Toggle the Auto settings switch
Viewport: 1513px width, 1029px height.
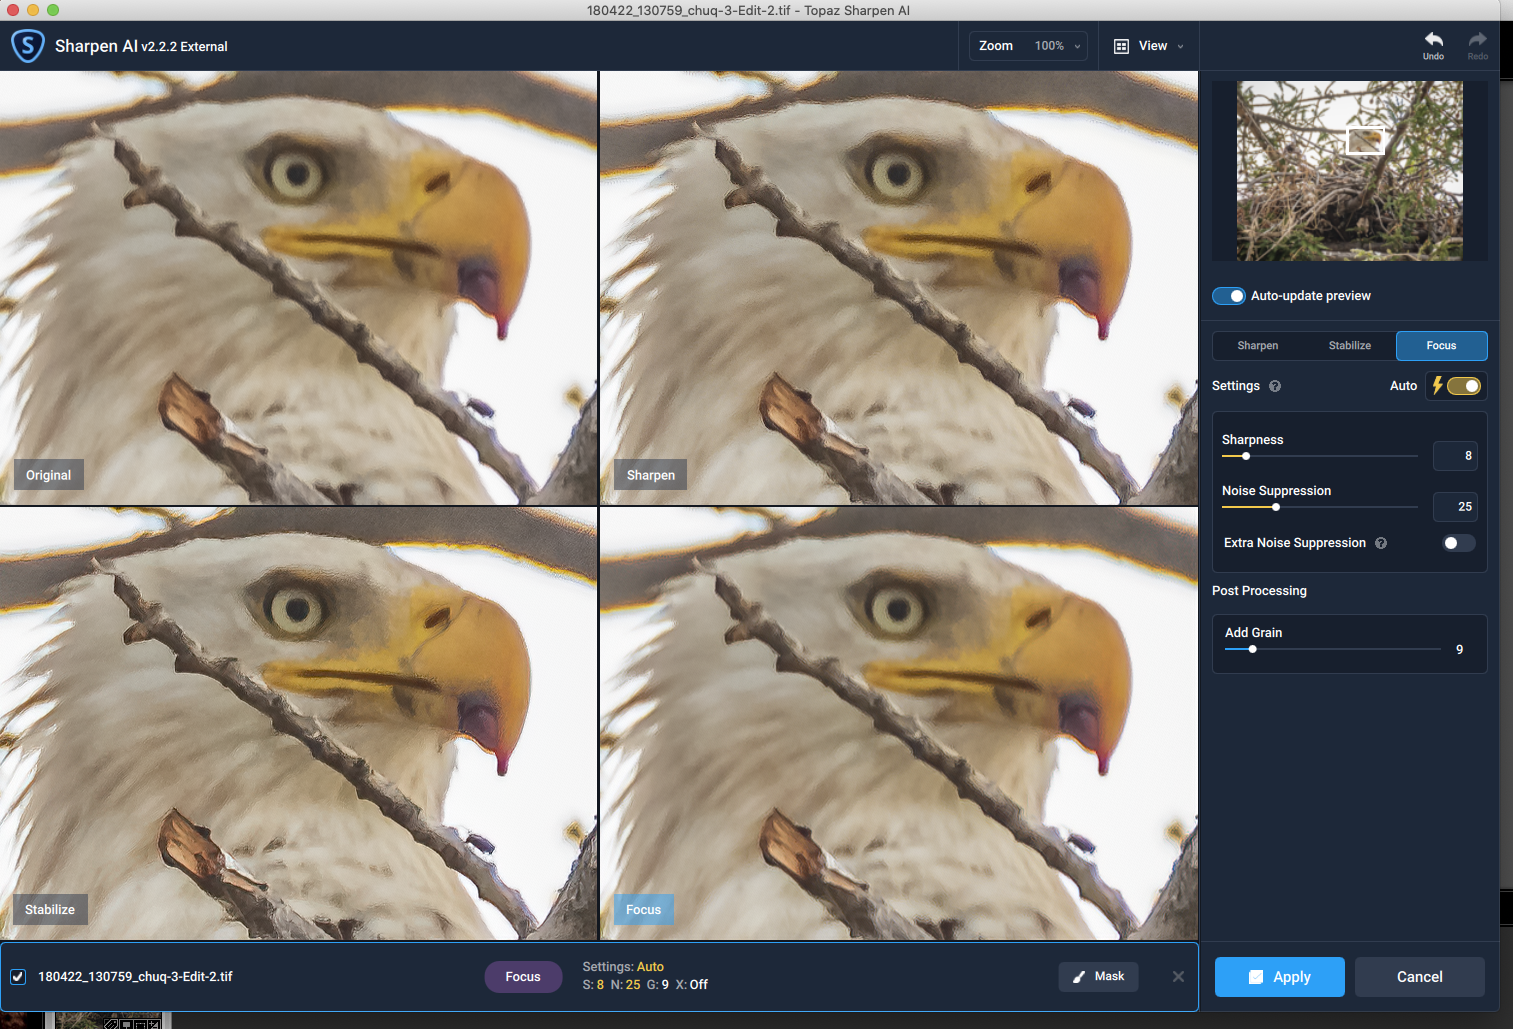(x=1464, y=386)
